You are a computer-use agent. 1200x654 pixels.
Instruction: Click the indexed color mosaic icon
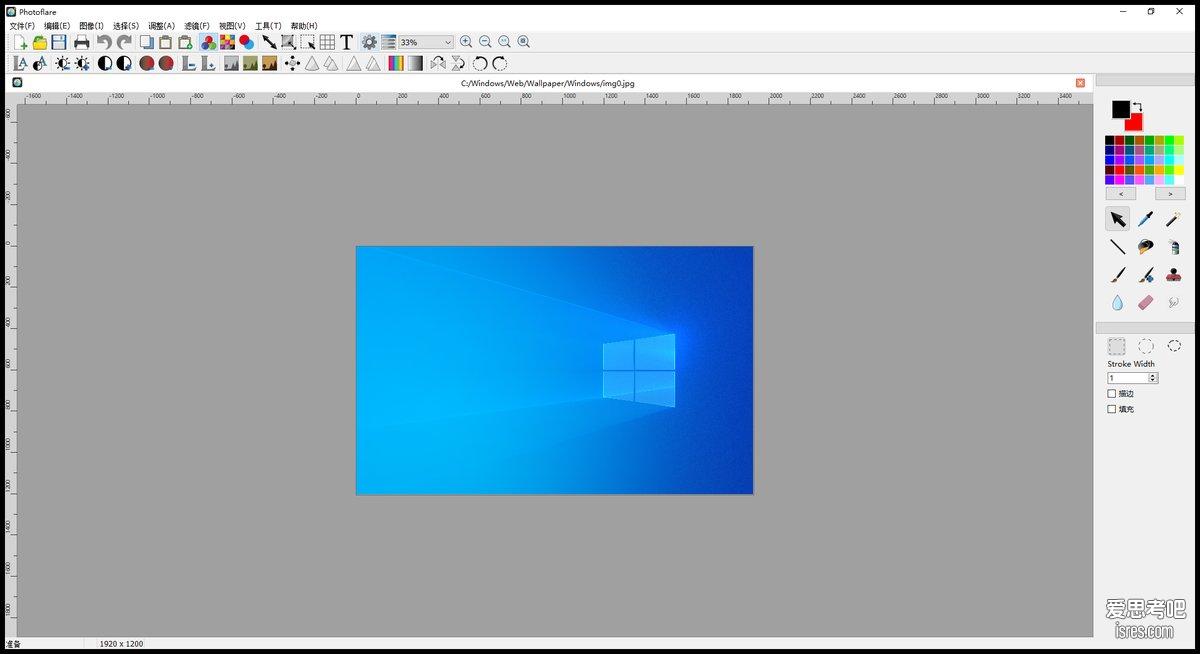coord(227,42)
